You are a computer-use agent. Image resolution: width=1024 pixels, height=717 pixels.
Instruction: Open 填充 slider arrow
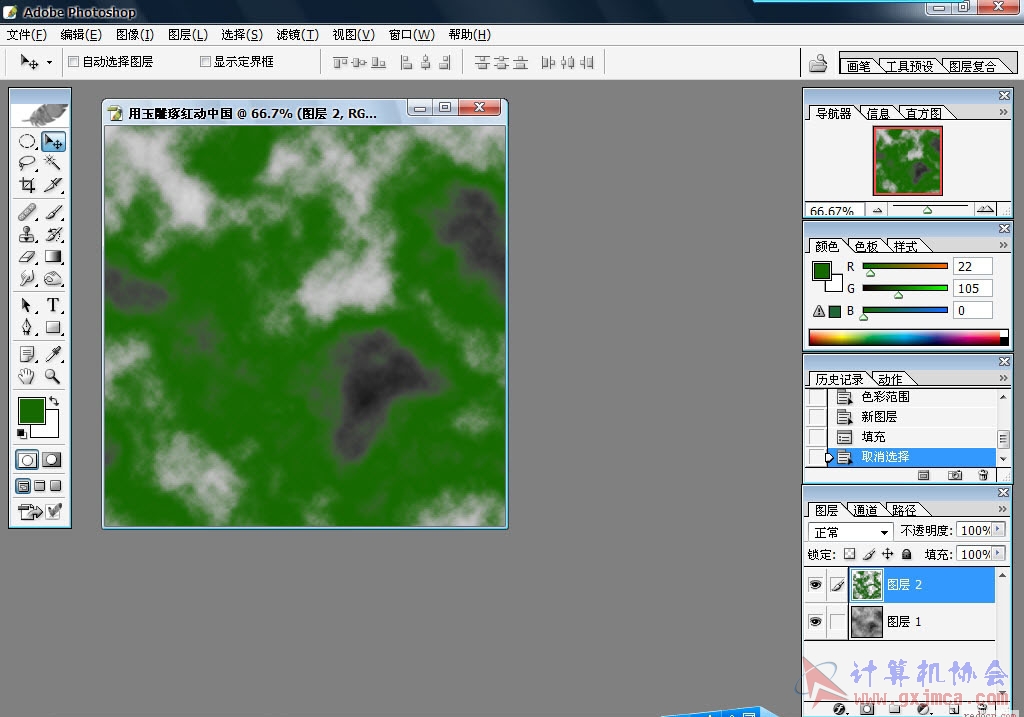tap(998, 554)
